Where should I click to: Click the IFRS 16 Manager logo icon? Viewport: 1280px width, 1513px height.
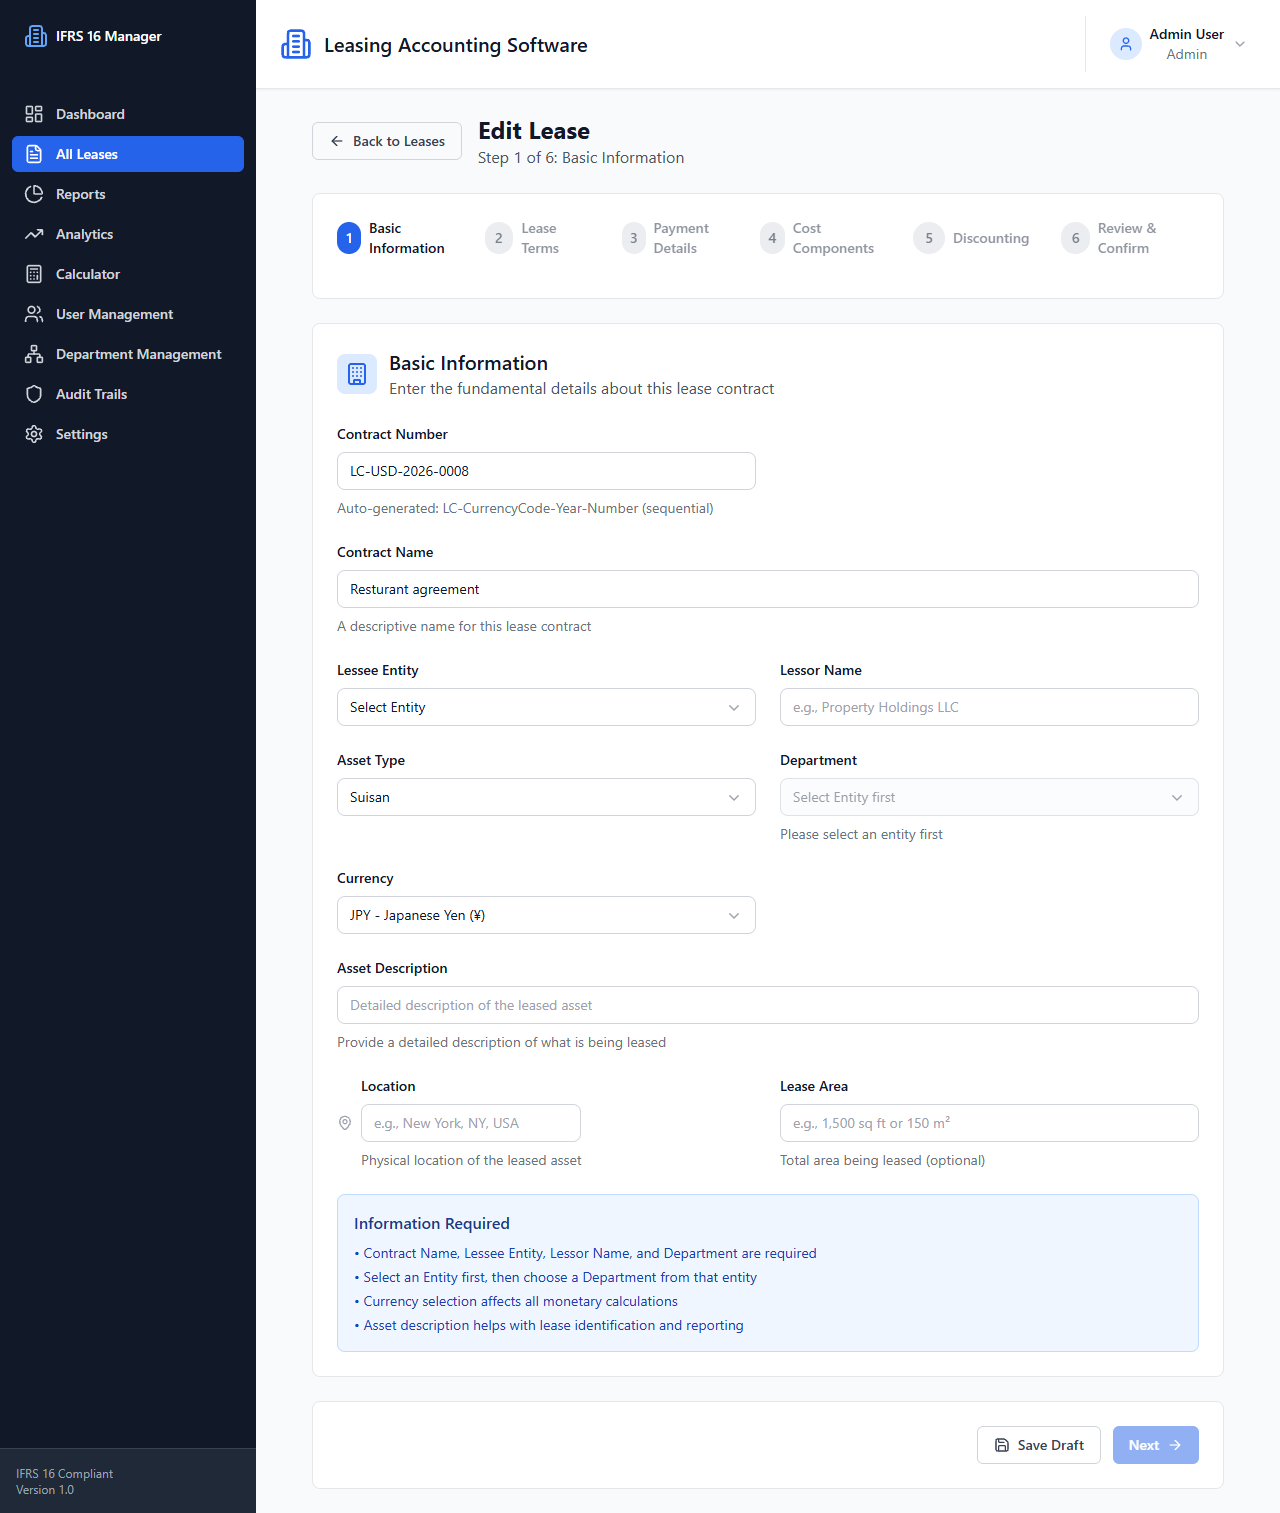(36, 36)
